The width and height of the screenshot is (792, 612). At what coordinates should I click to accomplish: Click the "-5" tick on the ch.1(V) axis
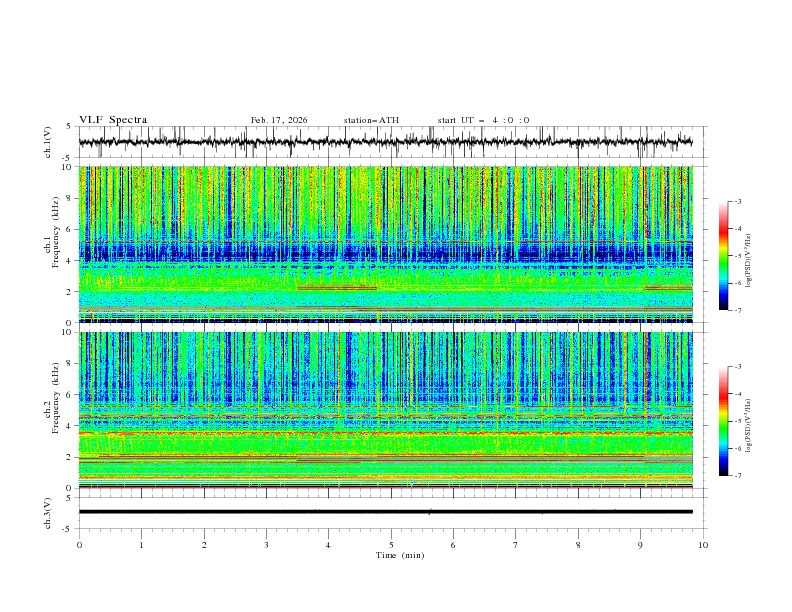tap(68, 158)
